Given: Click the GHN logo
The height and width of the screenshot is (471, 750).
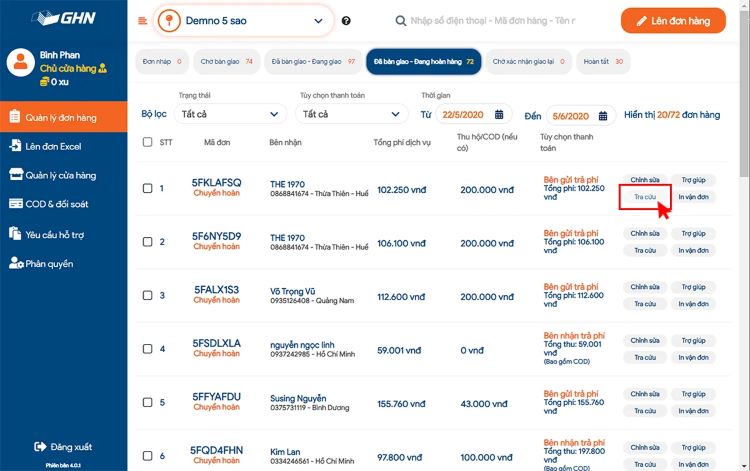Looking at the screenshot, I should tap(63, 19).
